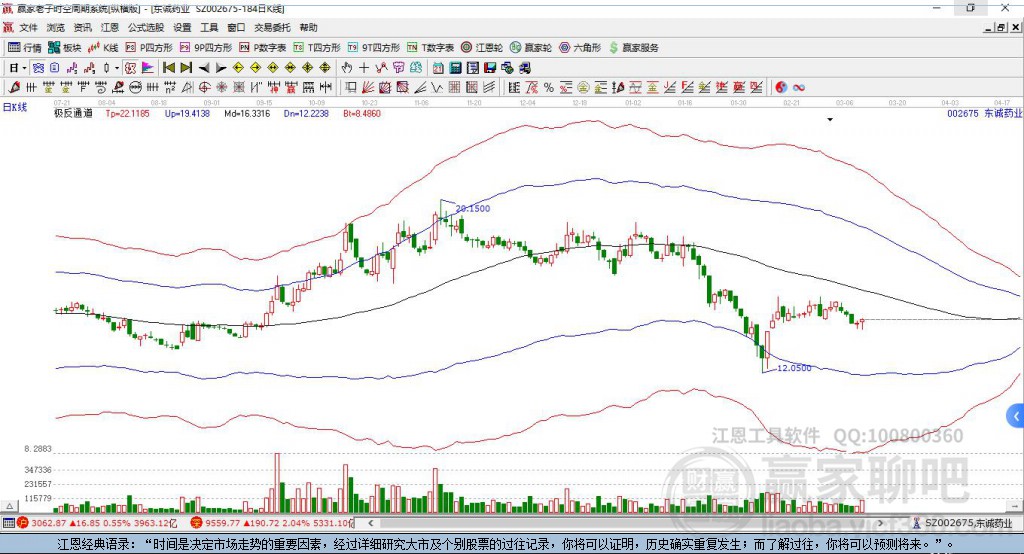Select the red circle target tool
1024x554 pixels.
tap(204, 87)
